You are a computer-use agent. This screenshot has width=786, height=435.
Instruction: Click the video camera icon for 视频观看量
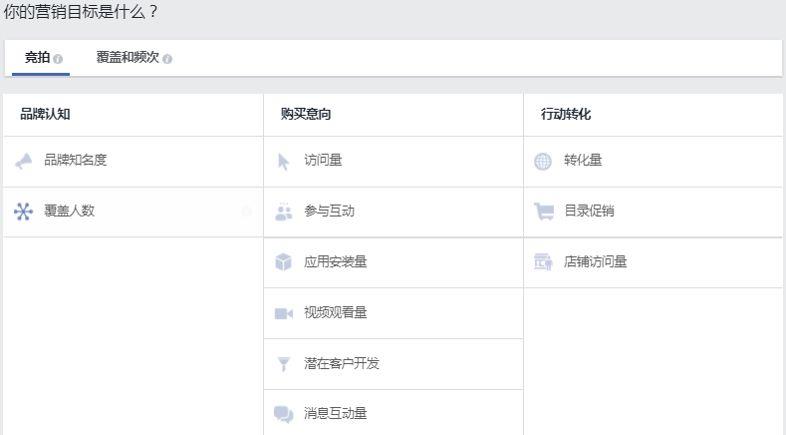tap(284, 314)
